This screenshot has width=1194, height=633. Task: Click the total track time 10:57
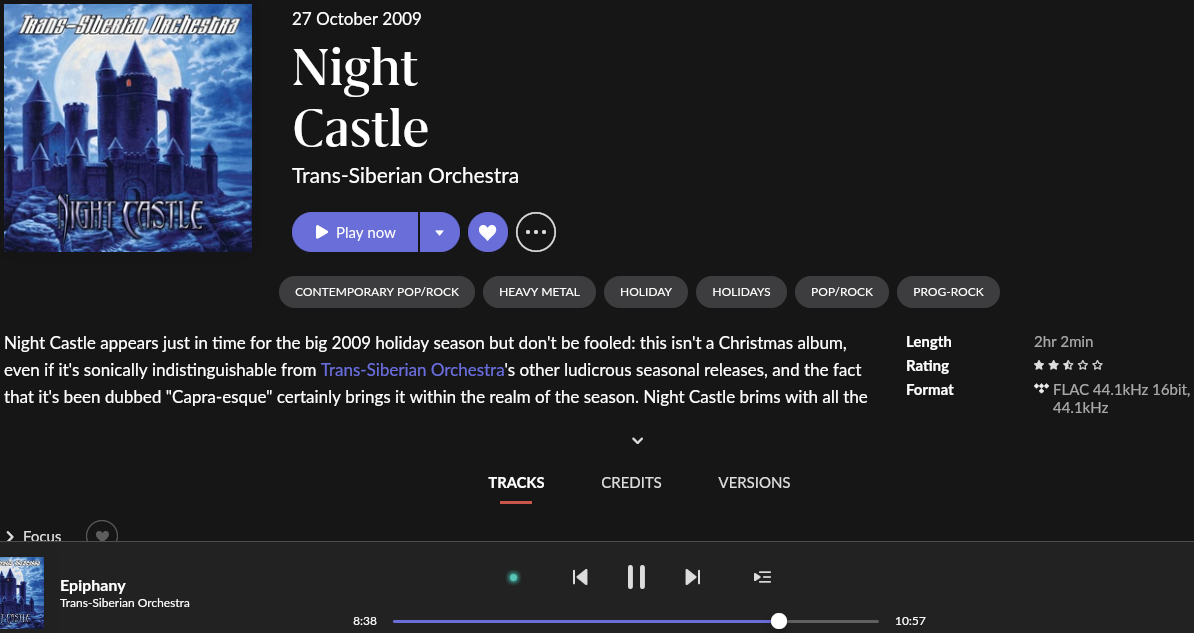(x=910, y=621)
